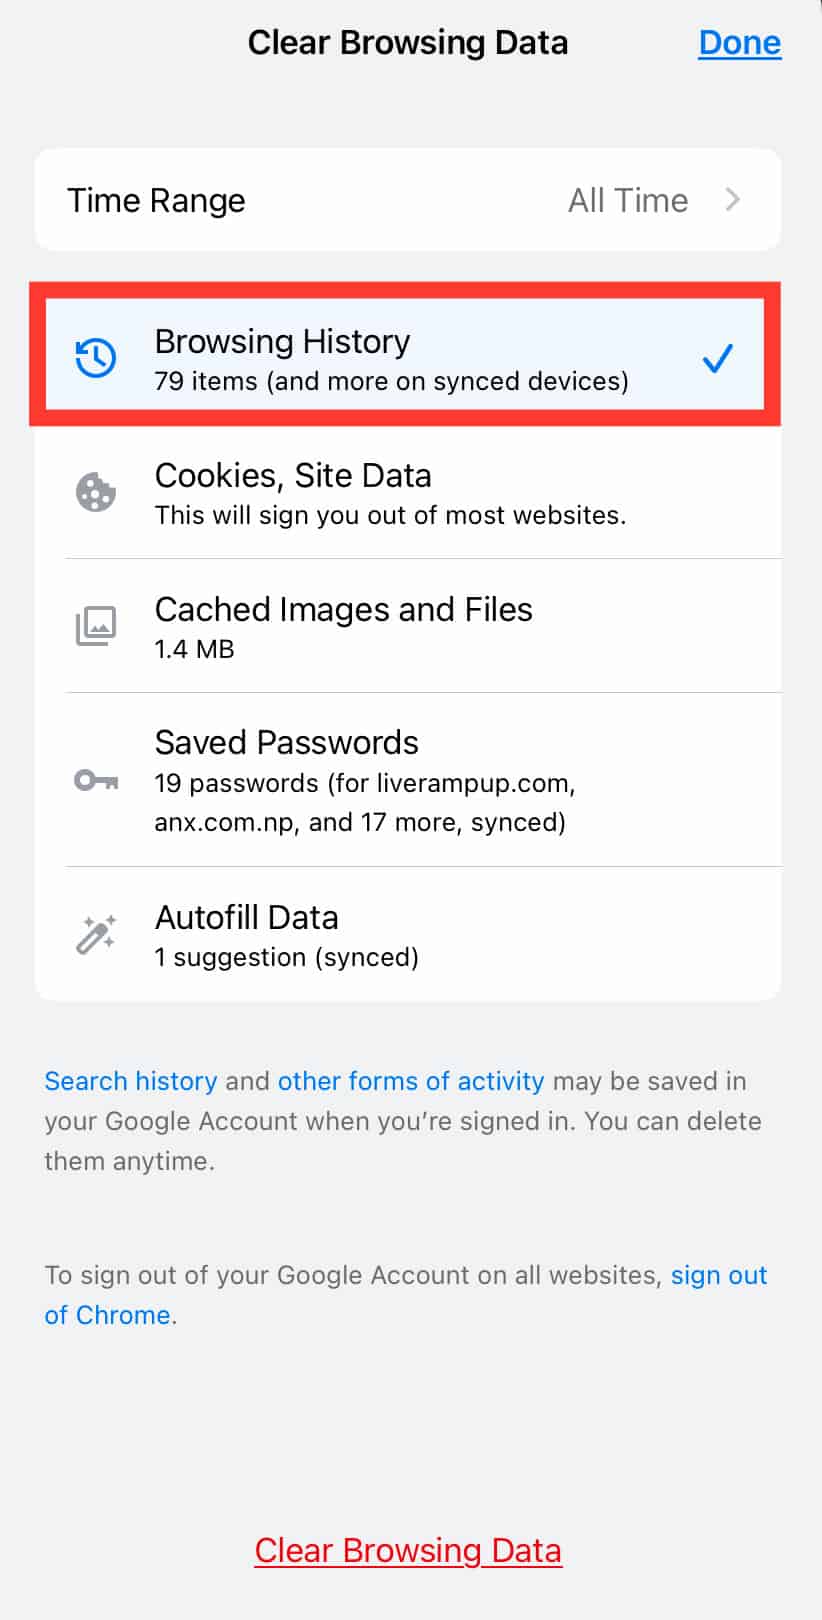This screenshot has height=1620, width=822.
Task: Open the Time Range chevron
Action: click(x=733, y=200)
